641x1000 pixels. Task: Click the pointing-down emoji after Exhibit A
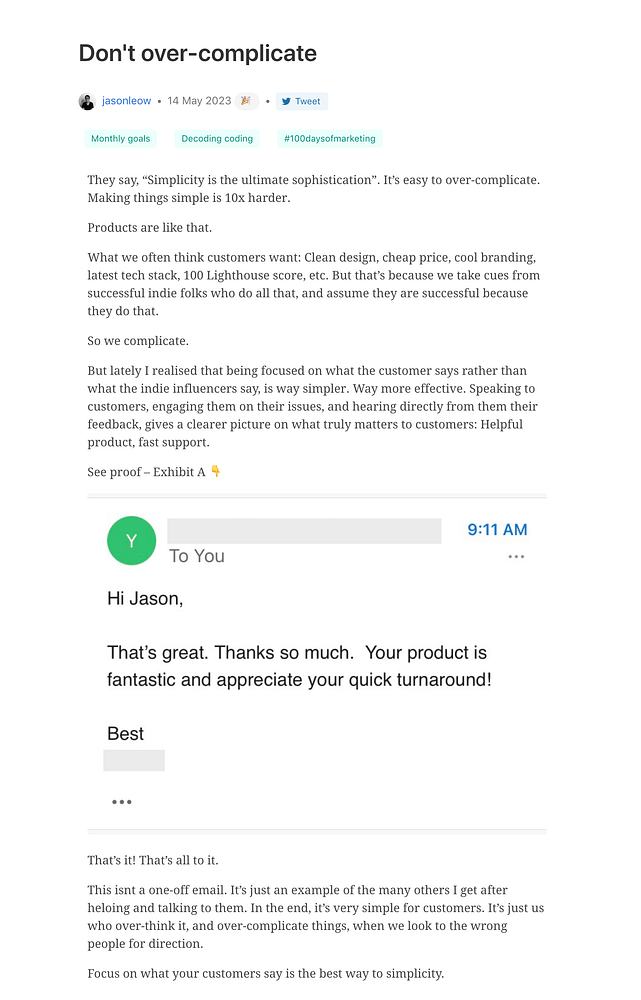pyautogui.click(x=216, y=472)
